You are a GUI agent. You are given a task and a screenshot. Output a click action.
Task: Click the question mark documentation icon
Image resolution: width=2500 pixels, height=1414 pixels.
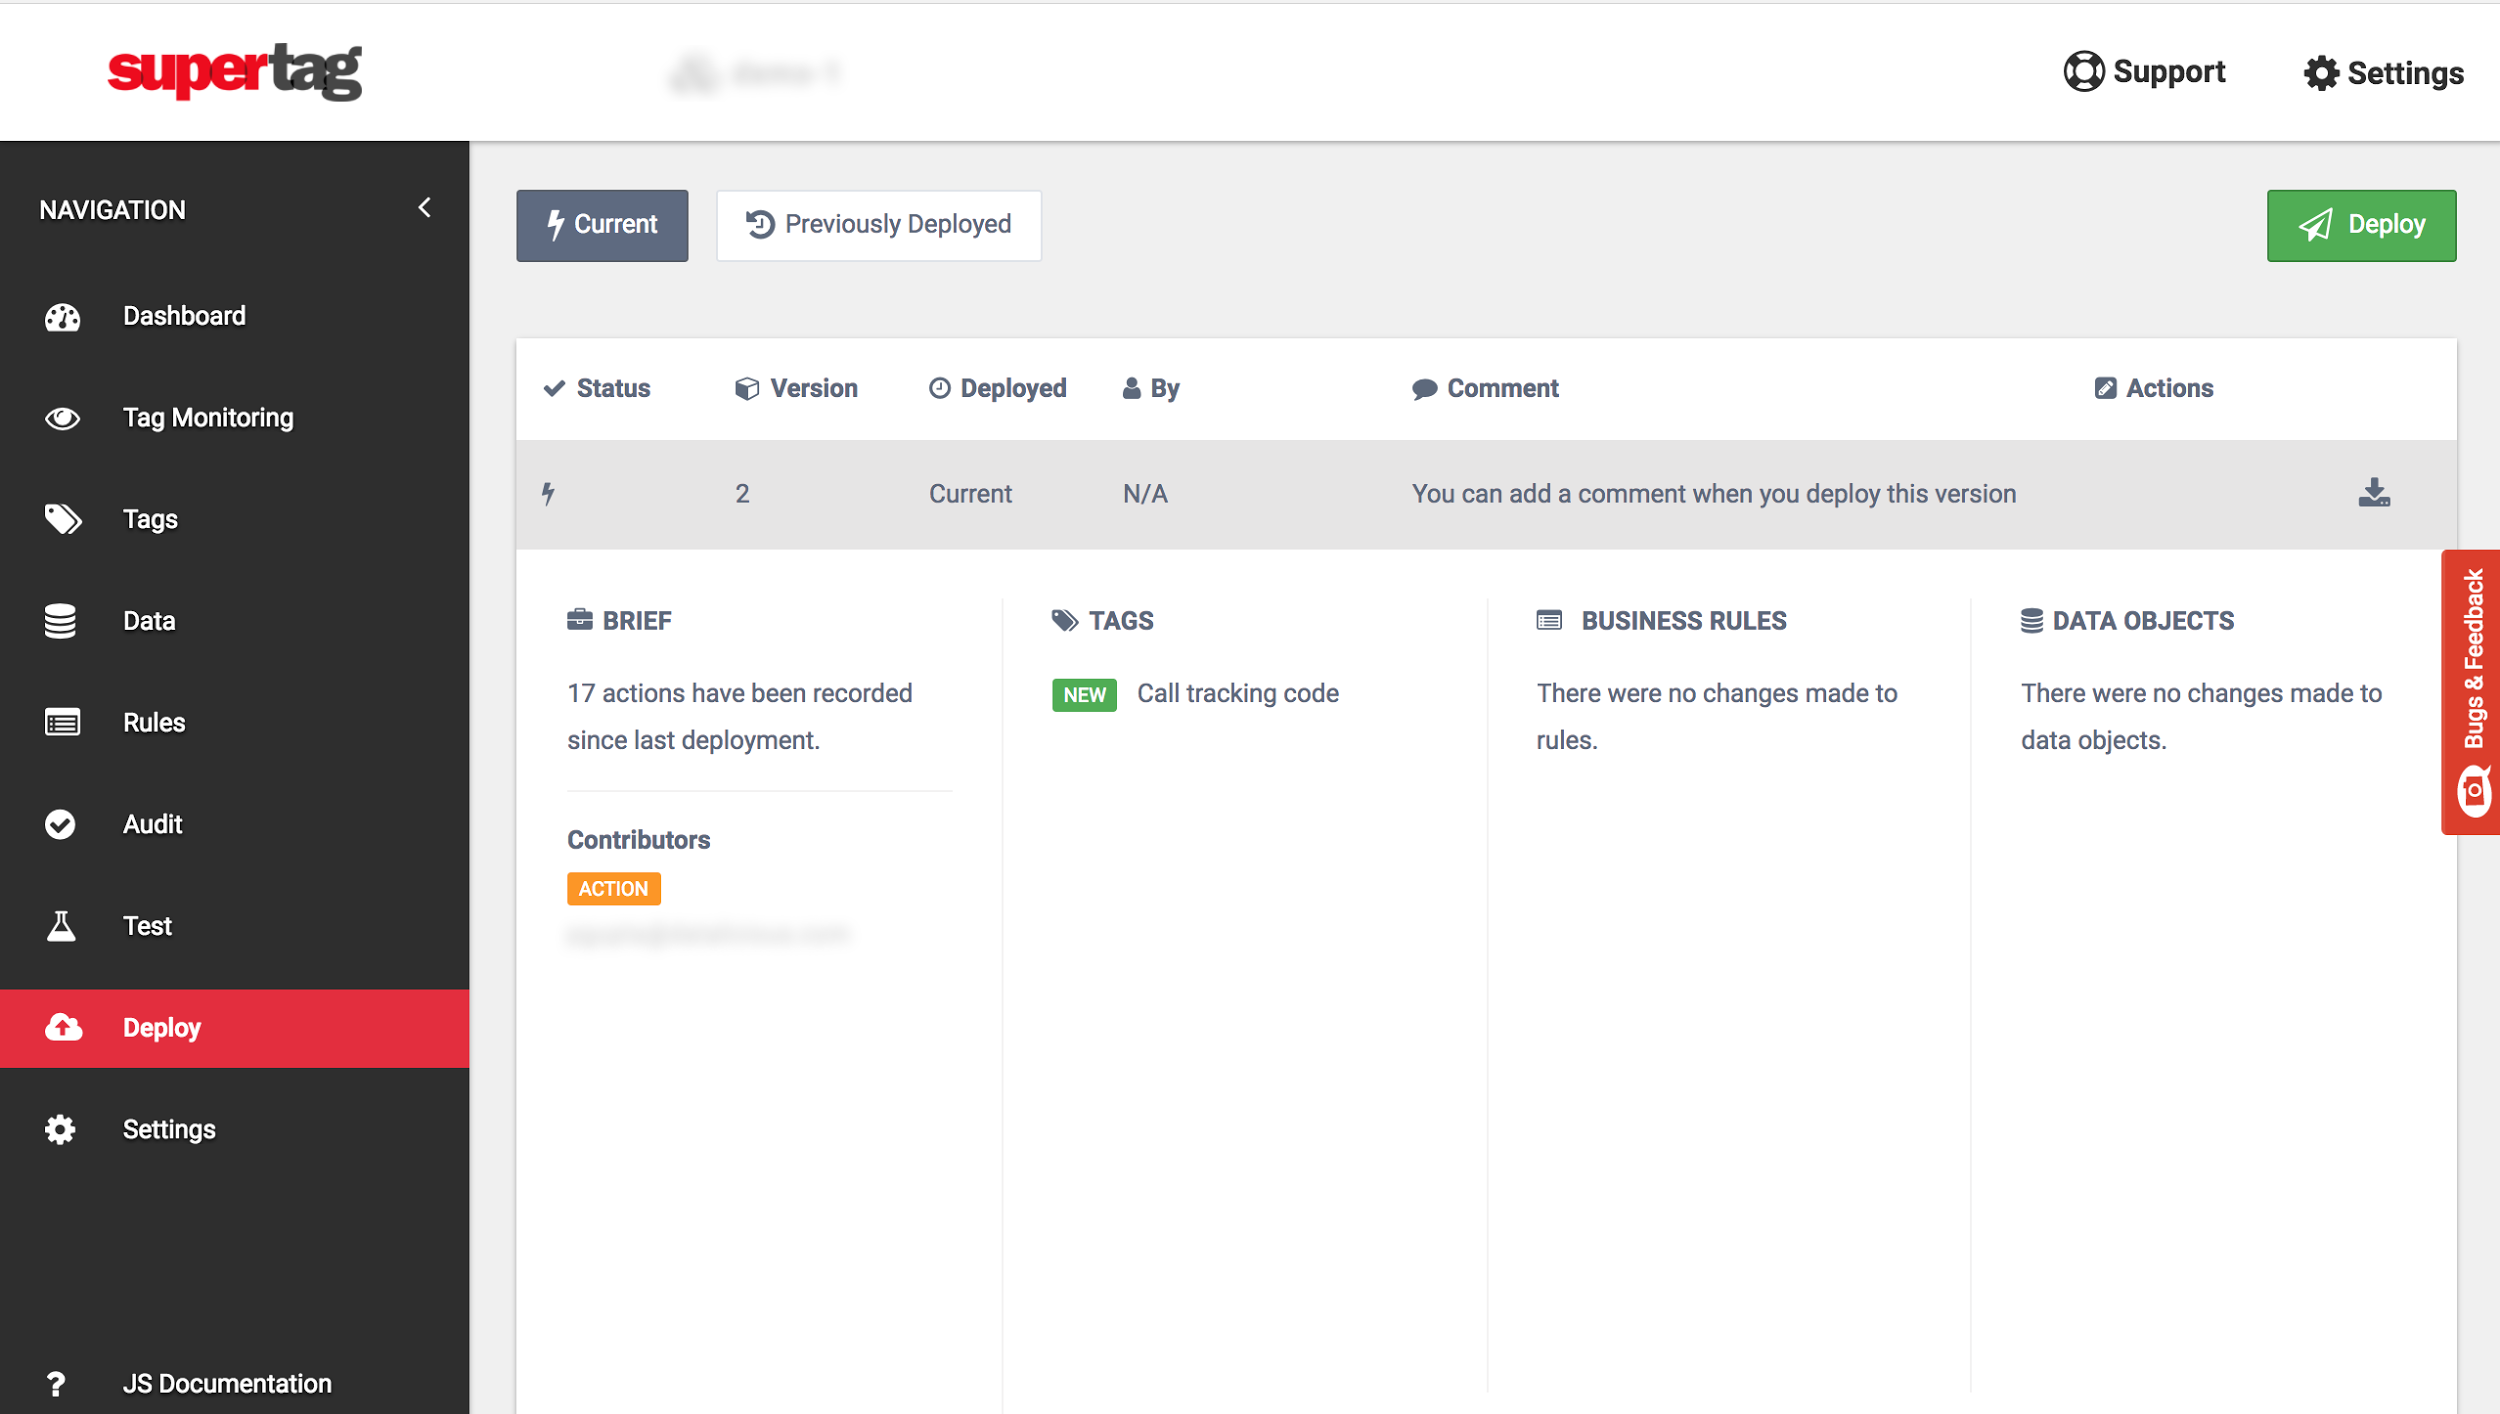pos(56,1384)
